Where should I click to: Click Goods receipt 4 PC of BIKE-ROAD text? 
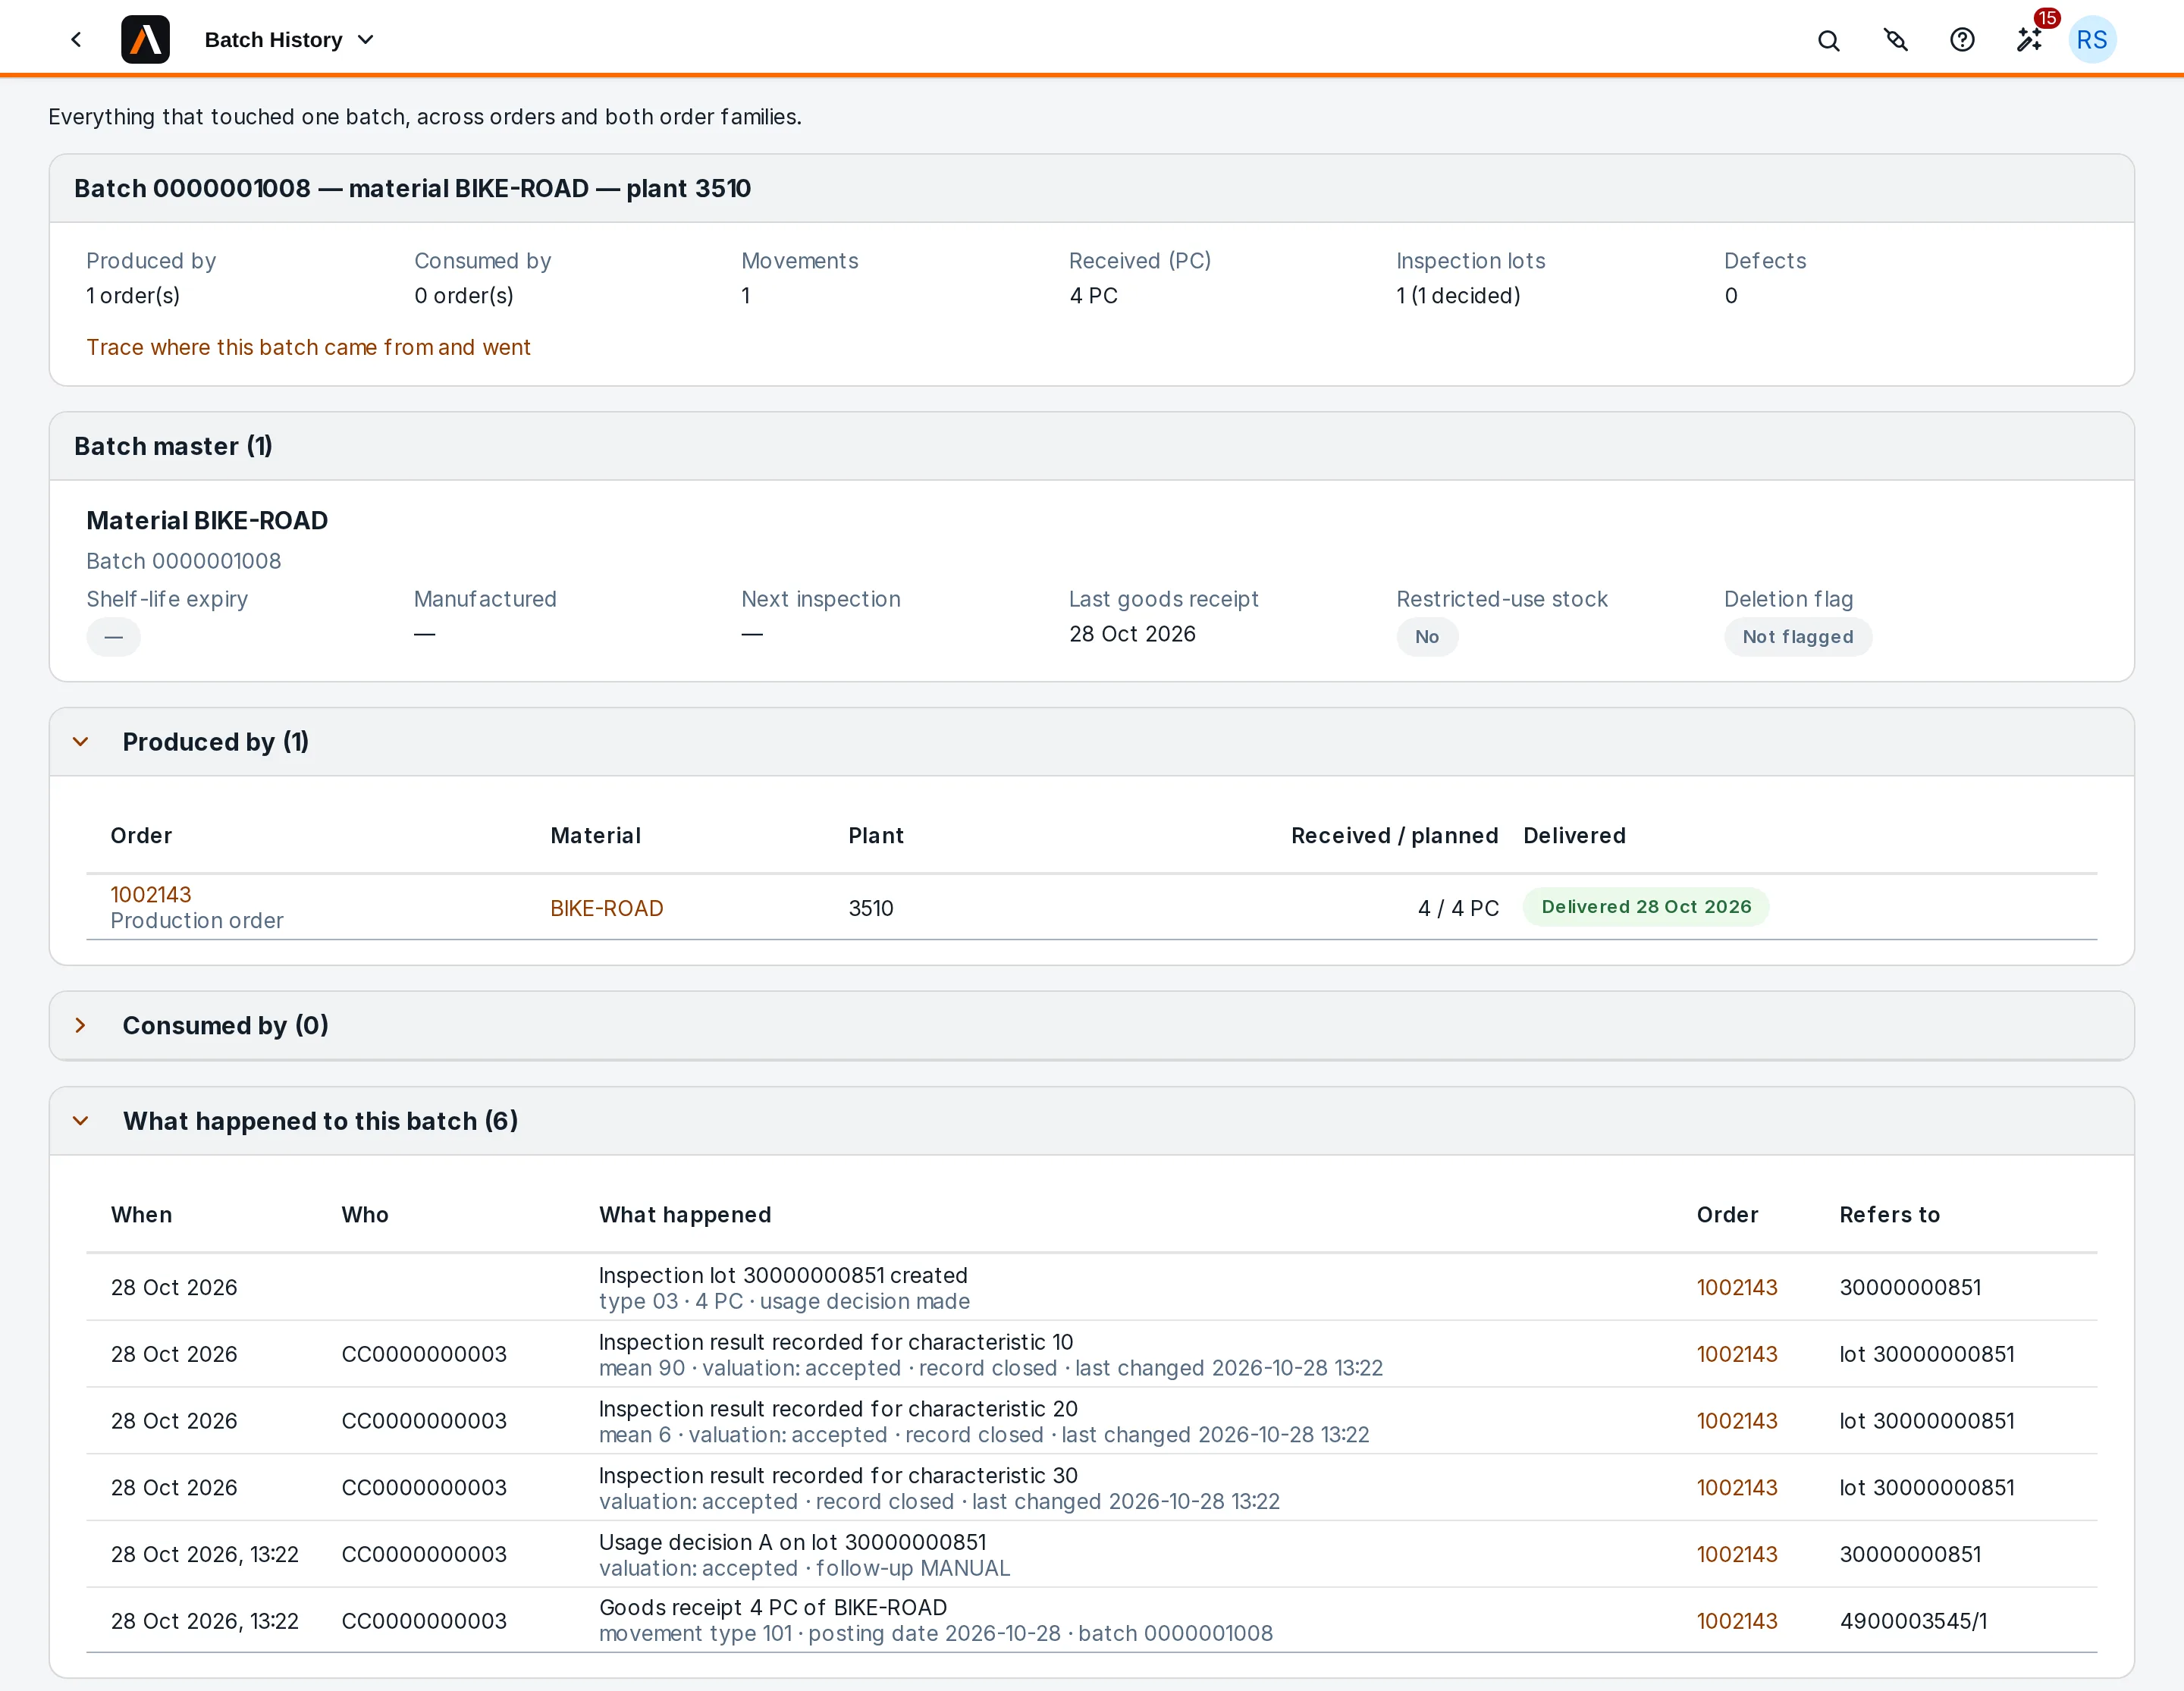(x=773, y=1607)
